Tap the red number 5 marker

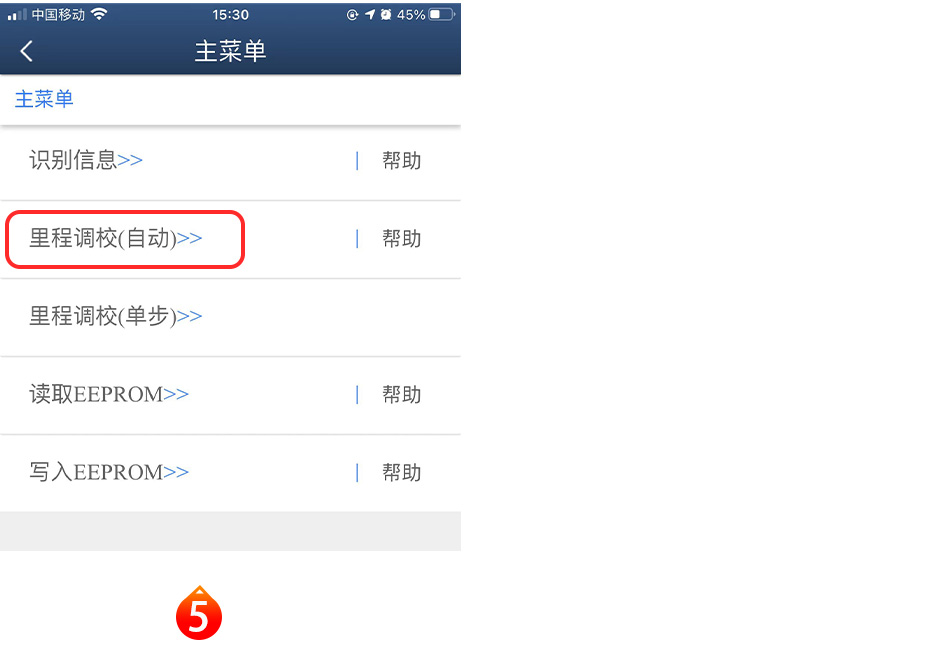[x=199, y=613]
